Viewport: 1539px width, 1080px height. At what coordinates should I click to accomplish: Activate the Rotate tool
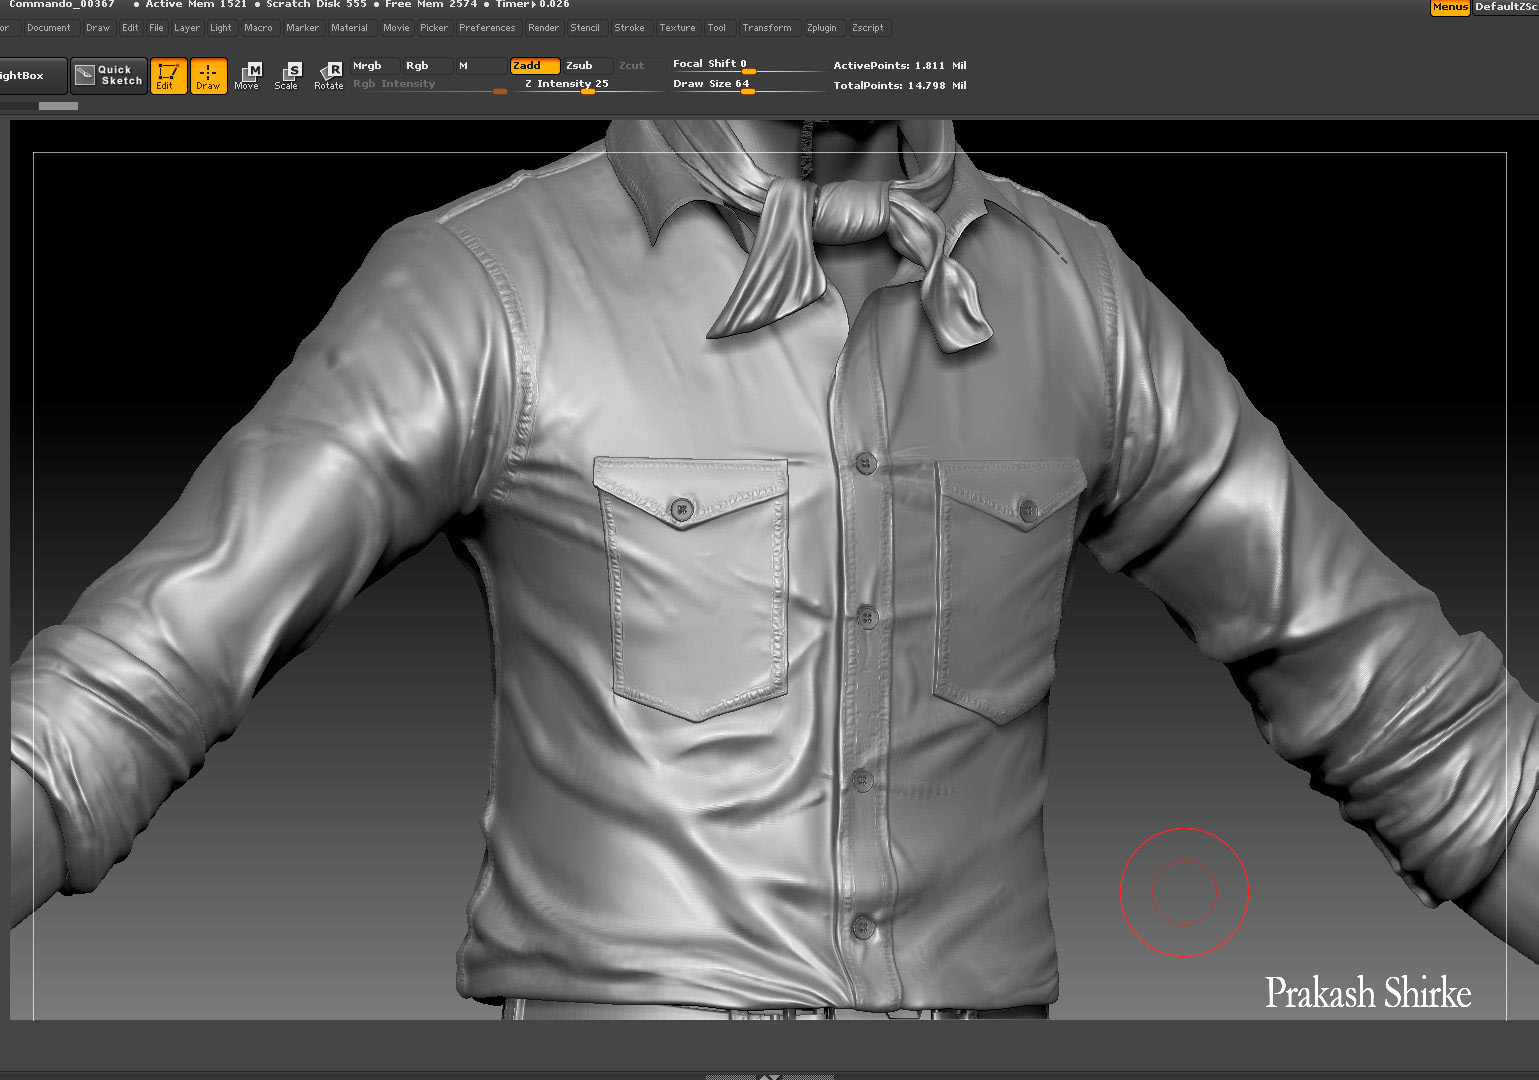click(x=329, y=75)
